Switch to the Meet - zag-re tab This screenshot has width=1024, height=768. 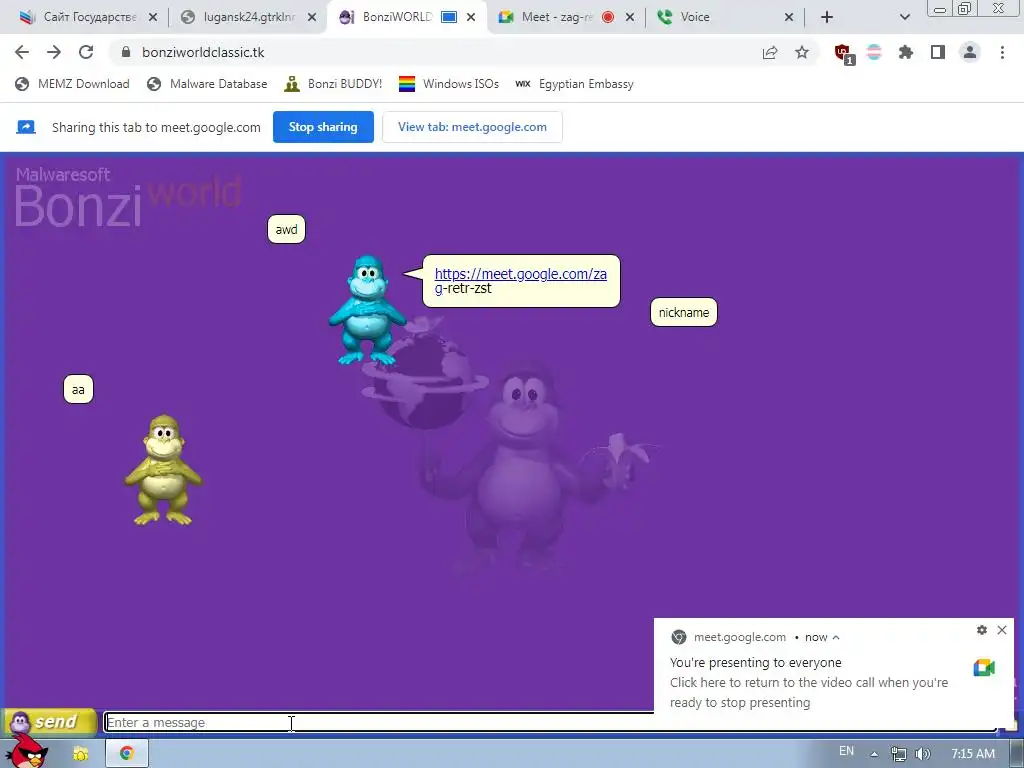click(x=556, y=17)
